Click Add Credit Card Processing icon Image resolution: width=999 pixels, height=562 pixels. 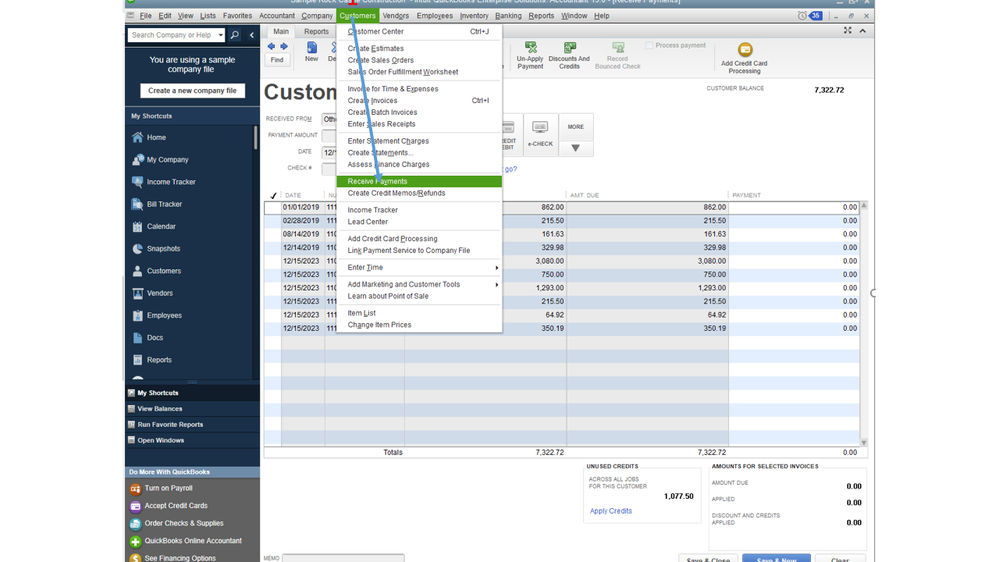[x=744, y=58]
